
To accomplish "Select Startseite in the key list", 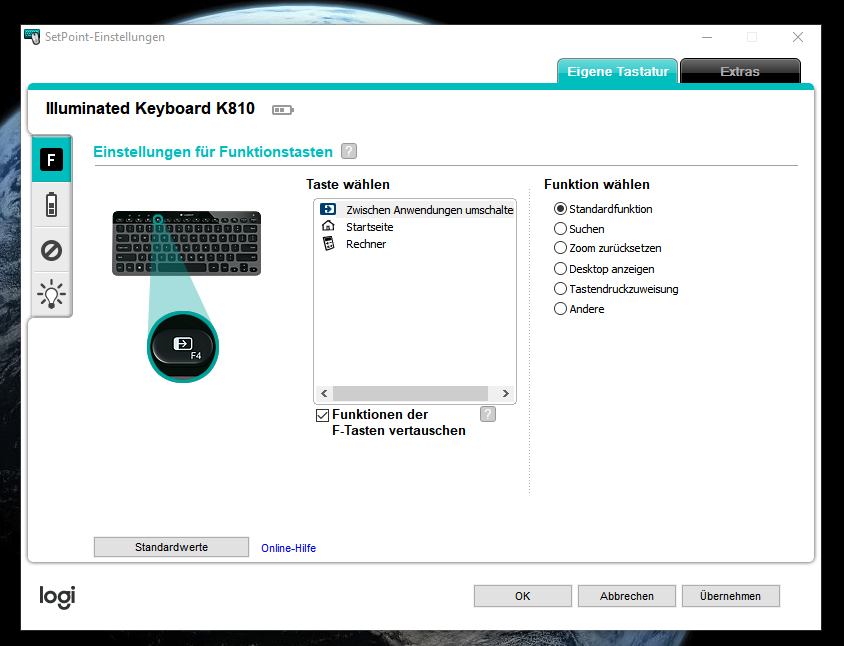I will pyautogui.click(x=369, y=227).
